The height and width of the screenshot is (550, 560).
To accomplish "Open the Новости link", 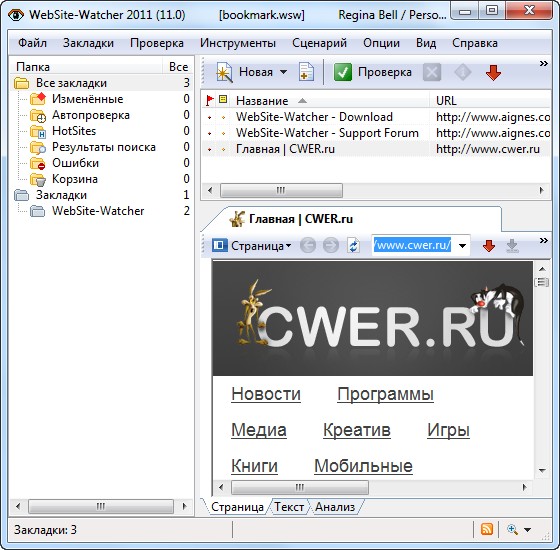I will click(266, 394).
